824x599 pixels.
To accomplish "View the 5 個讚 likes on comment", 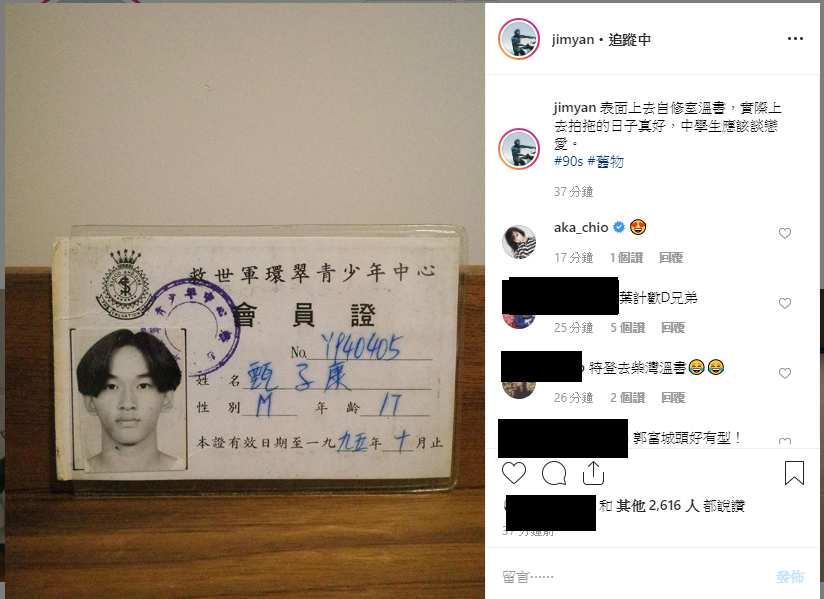I will pos(627,327).
